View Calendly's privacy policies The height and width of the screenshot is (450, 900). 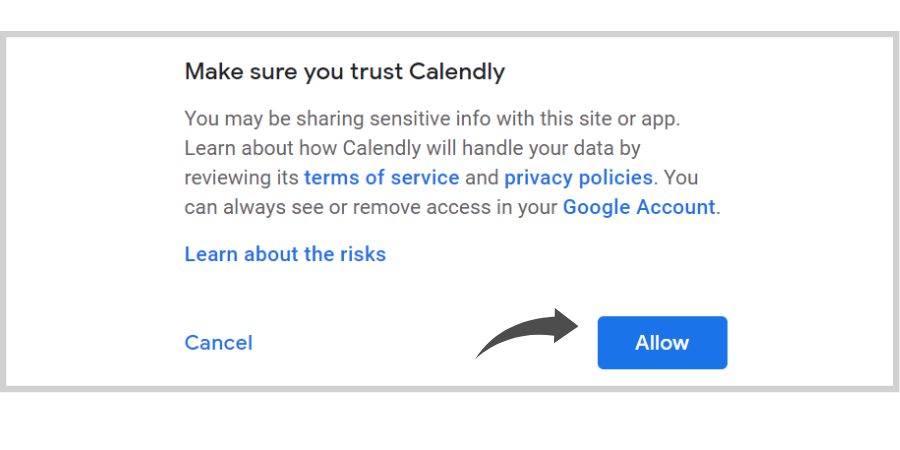click(578, 177)
